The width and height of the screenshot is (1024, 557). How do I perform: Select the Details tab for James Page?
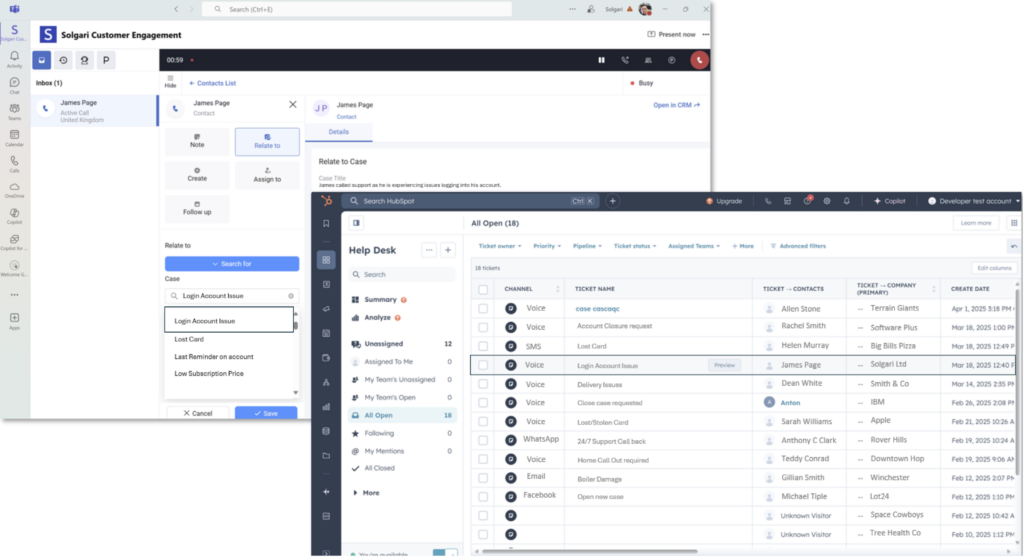pyautogui.click(x=338, y=132)
